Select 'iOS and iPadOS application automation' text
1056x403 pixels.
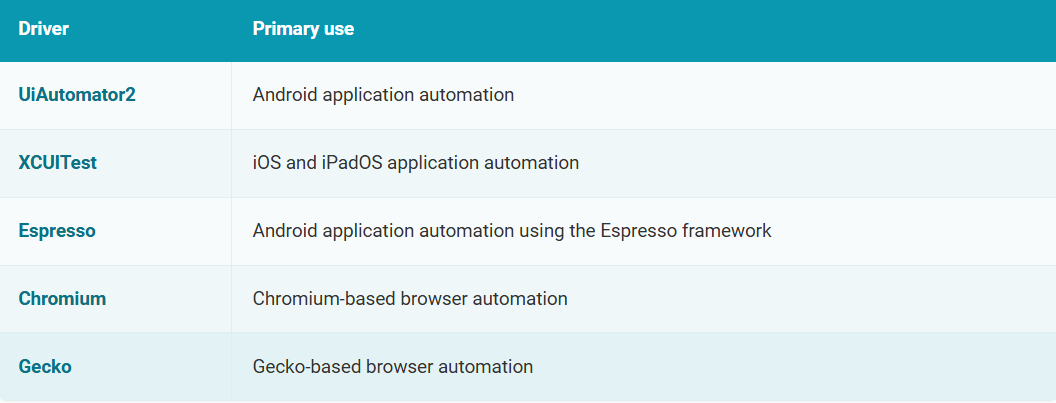[x=416, y=163]
